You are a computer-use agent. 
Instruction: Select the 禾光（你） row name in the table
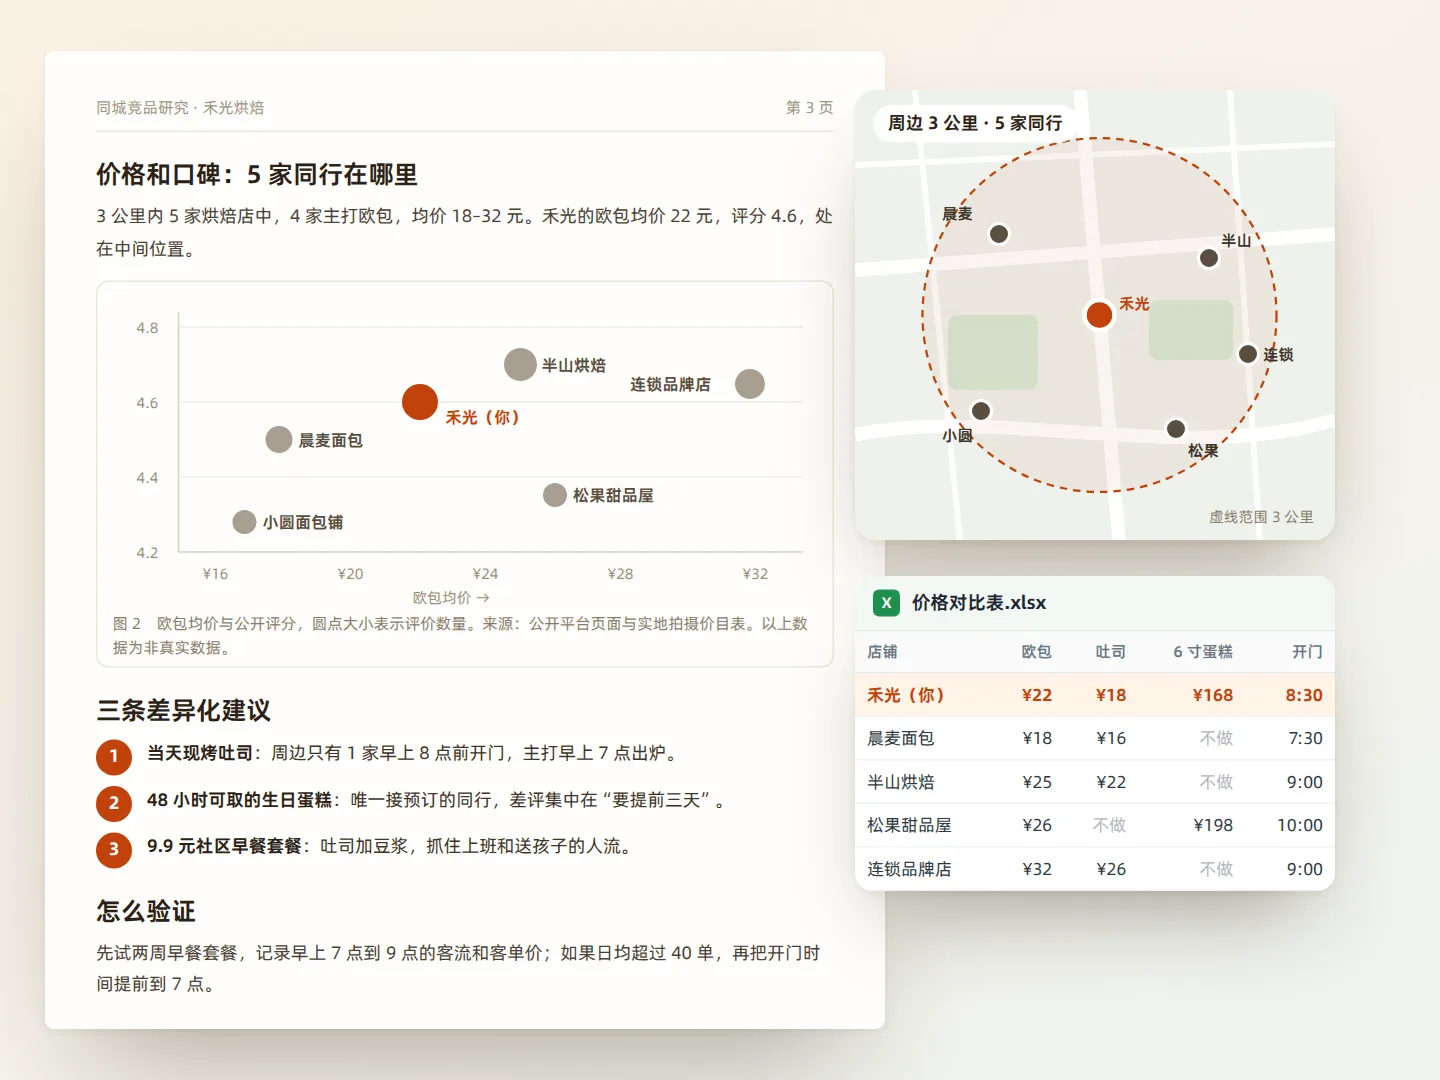coord(905,695)
